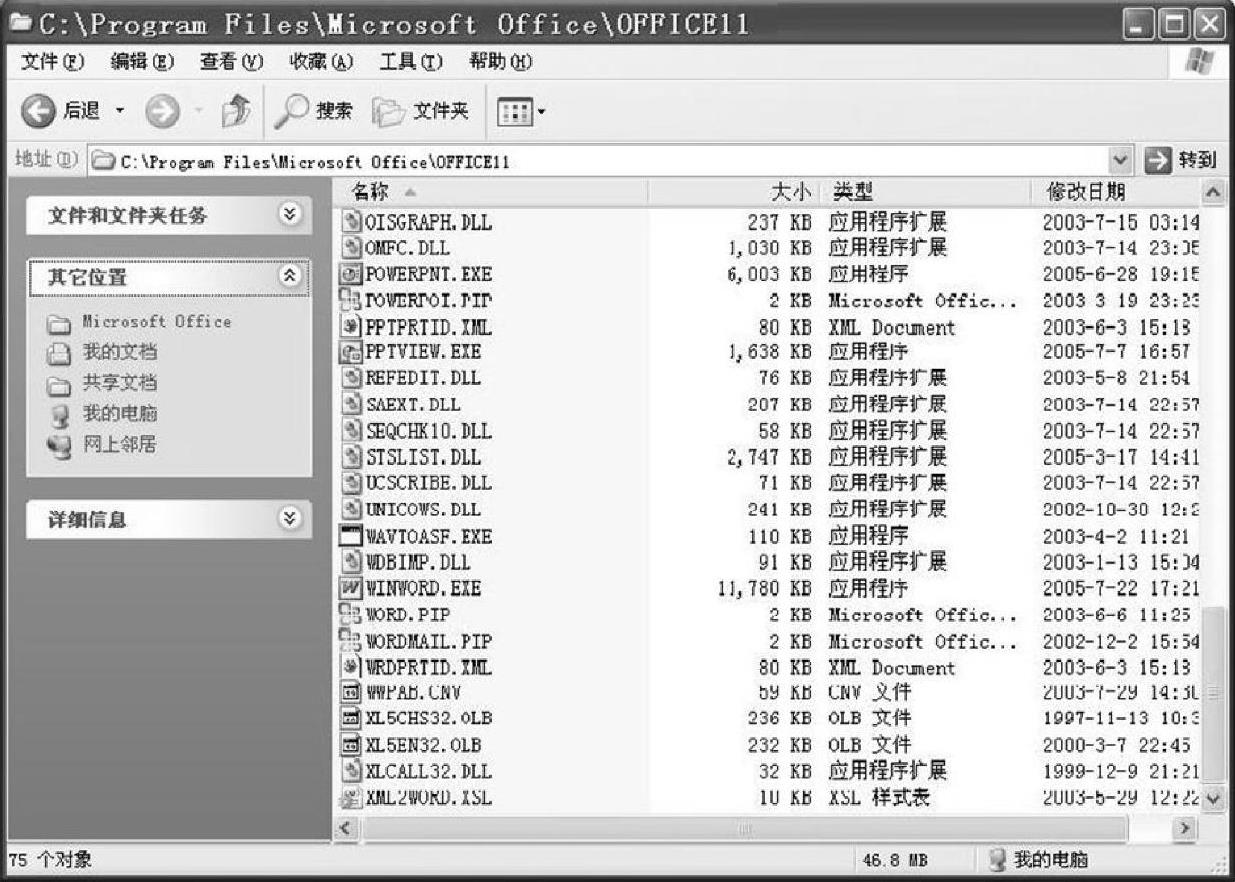Open the 我的文档 link
This screenshot has height=882, width=1235.
tap(119, 352)
